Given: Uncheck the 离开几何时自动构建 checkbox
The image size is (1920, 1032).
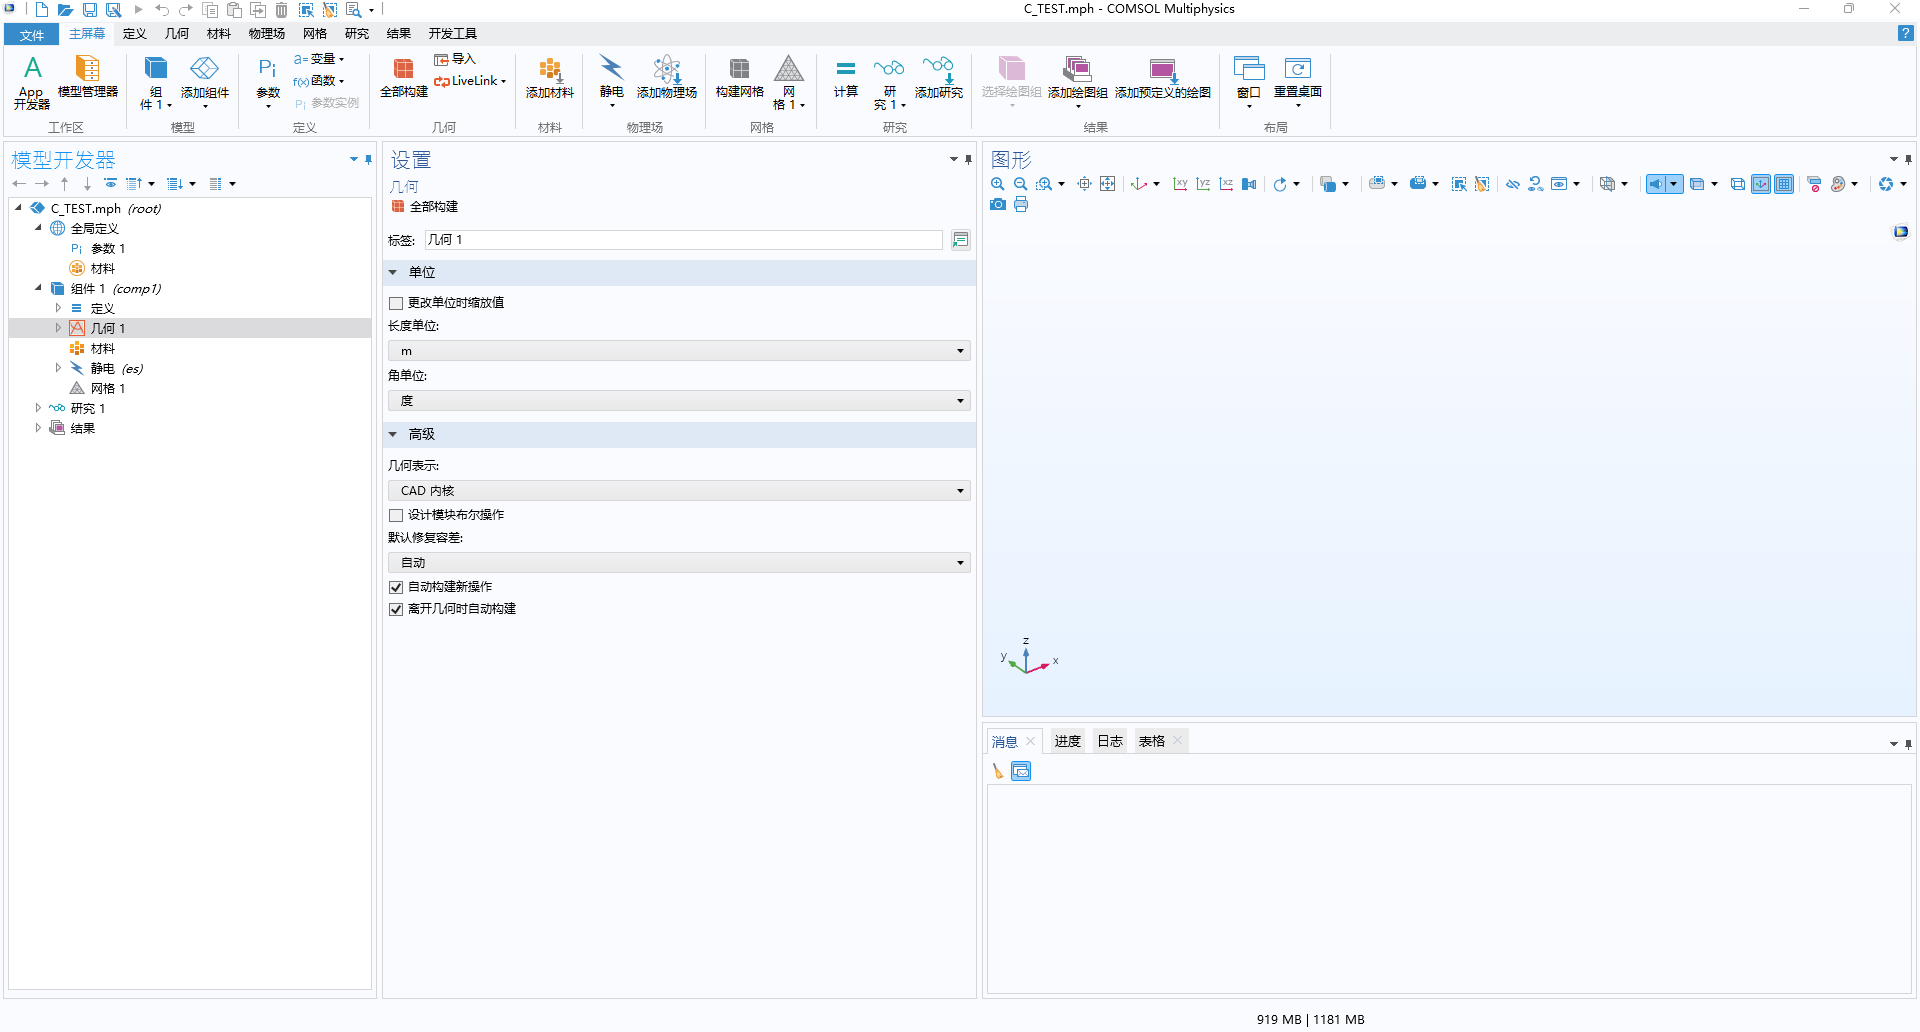Looking at the screenshot, I should [x=396, y=609].
